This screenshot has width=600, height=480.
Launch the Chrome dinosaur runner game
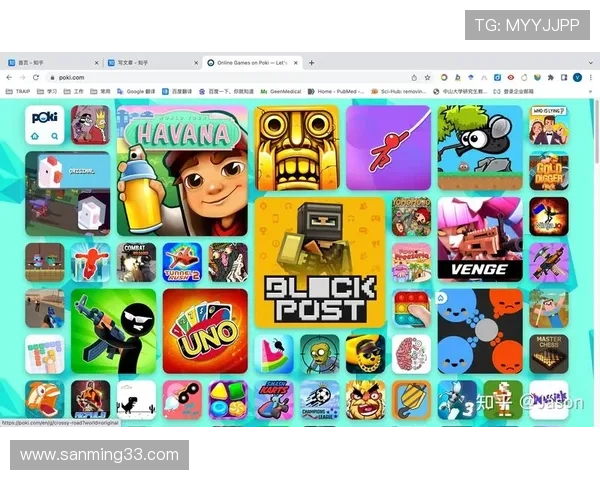[137, 400]
